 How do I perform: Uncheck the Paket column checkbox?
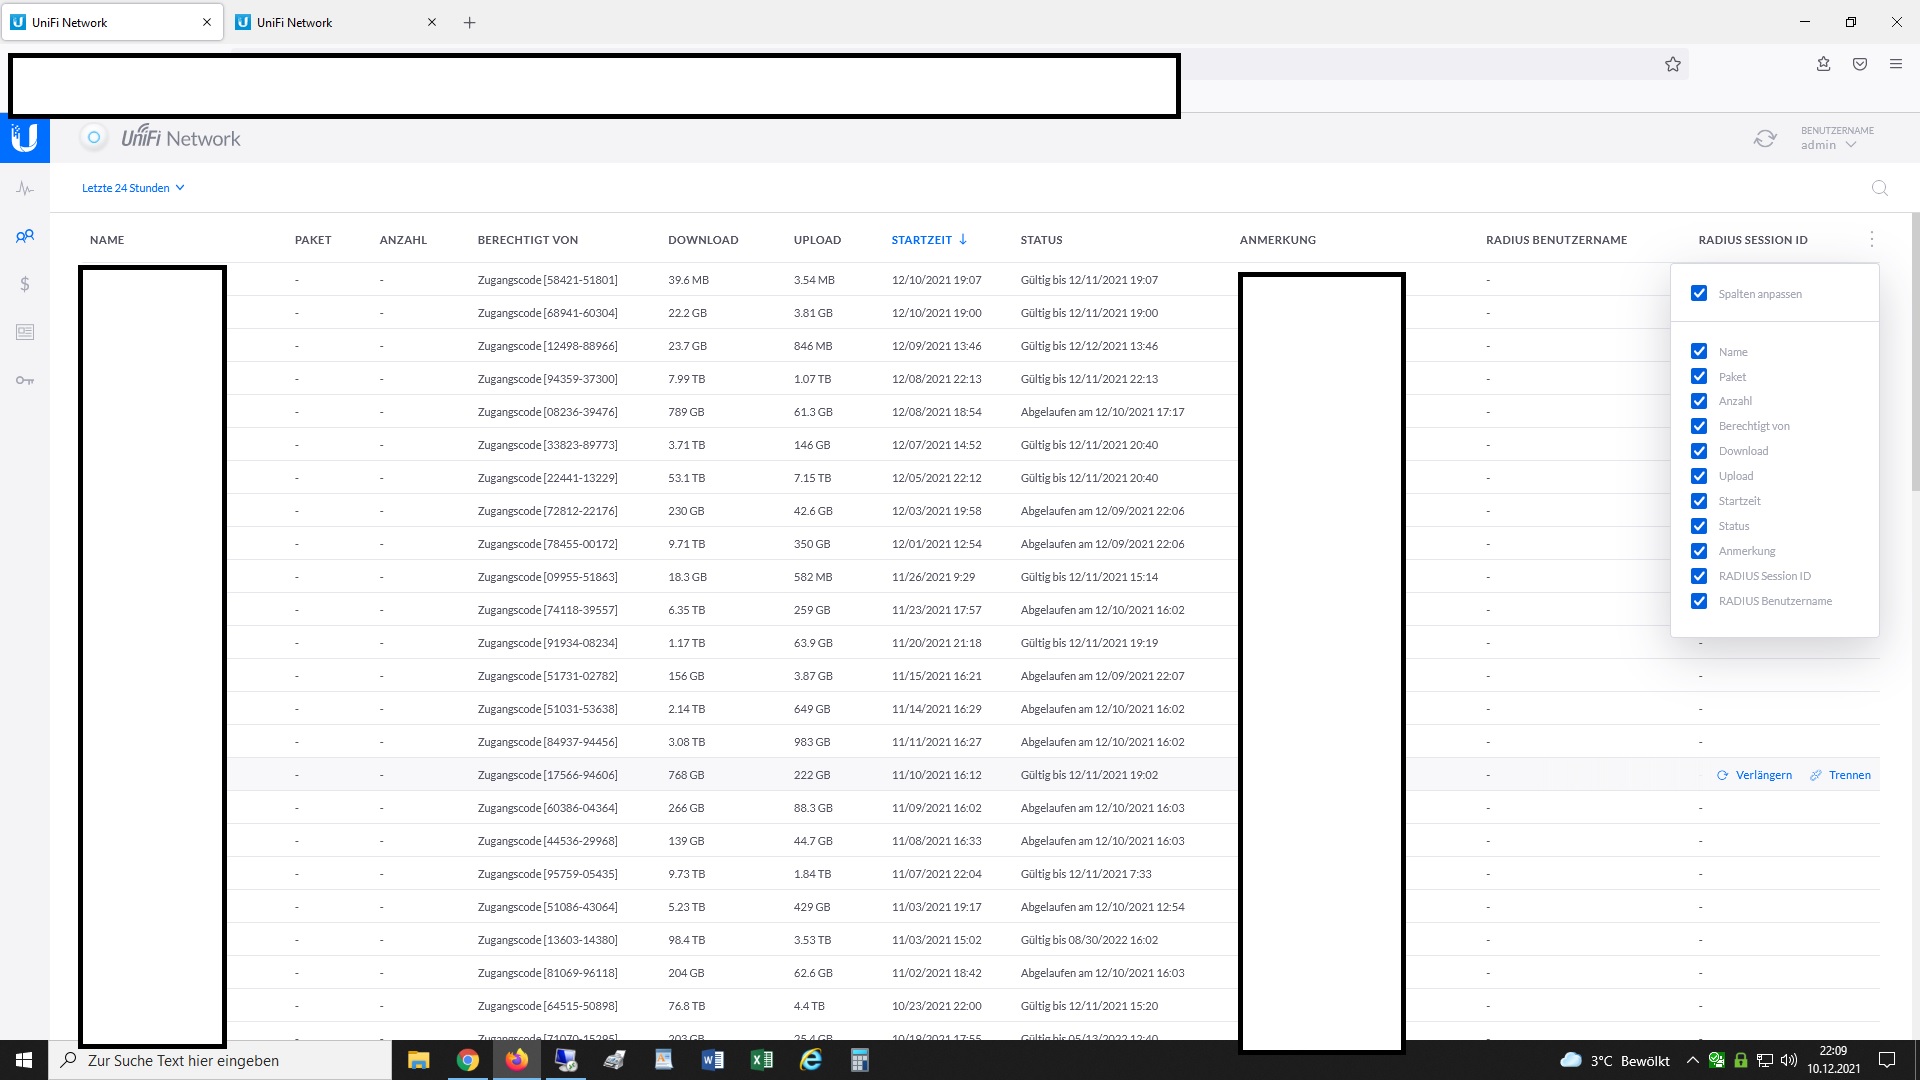coord(1699,376)
